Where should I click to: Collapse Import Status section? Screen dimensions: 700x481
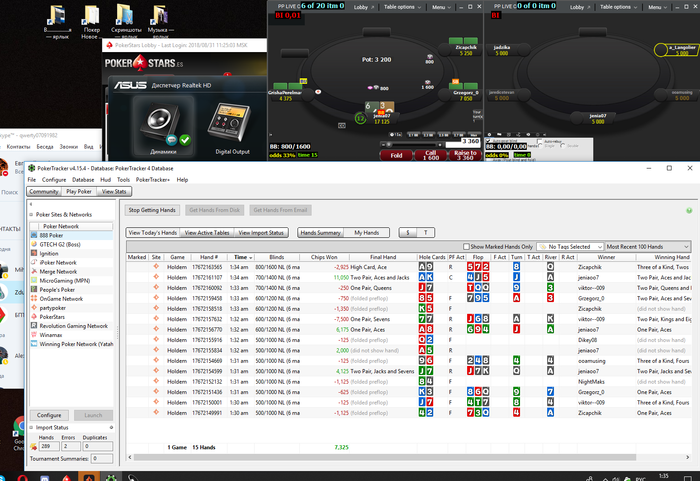tap(31, 428)
